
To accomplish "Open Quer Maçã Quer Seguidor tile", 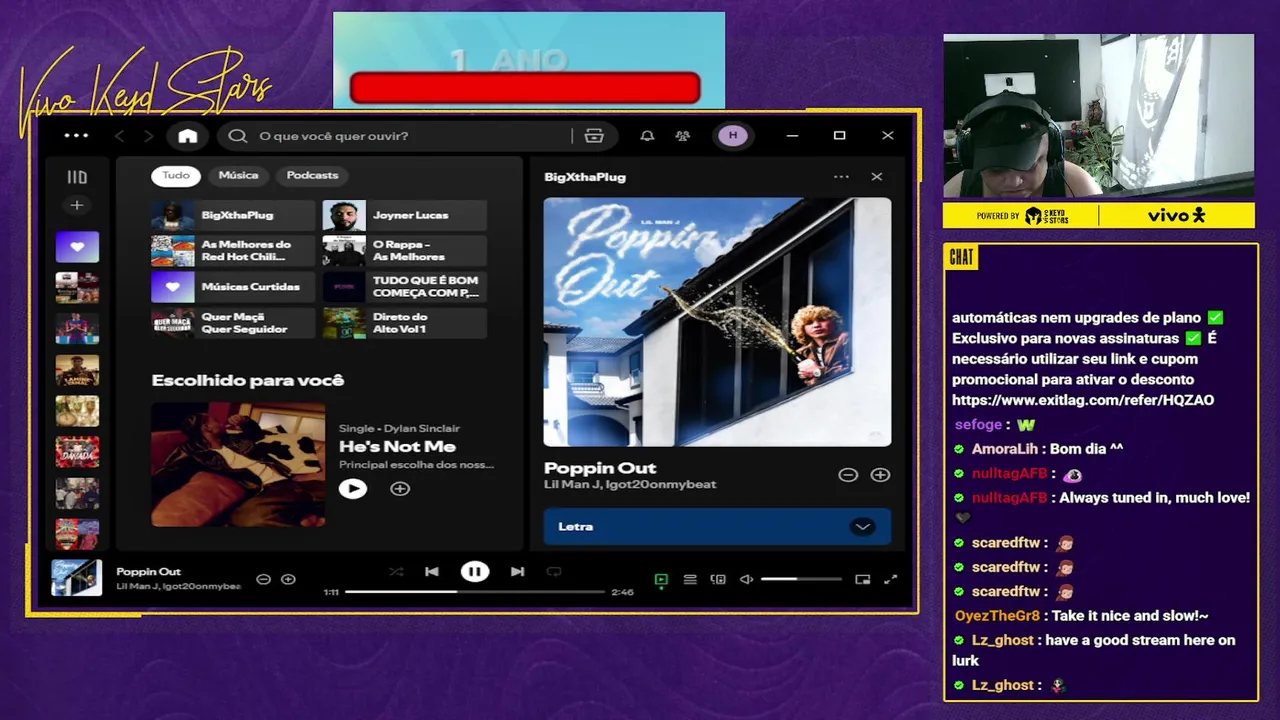I will click(x=233, y=323).
